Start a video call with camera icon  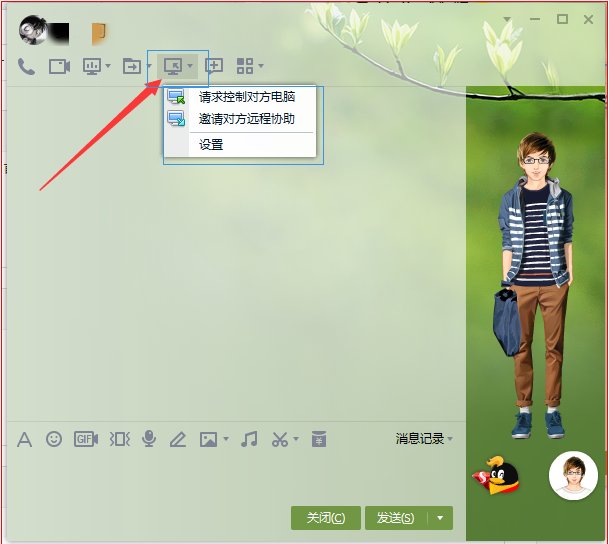tap(59, 66)
